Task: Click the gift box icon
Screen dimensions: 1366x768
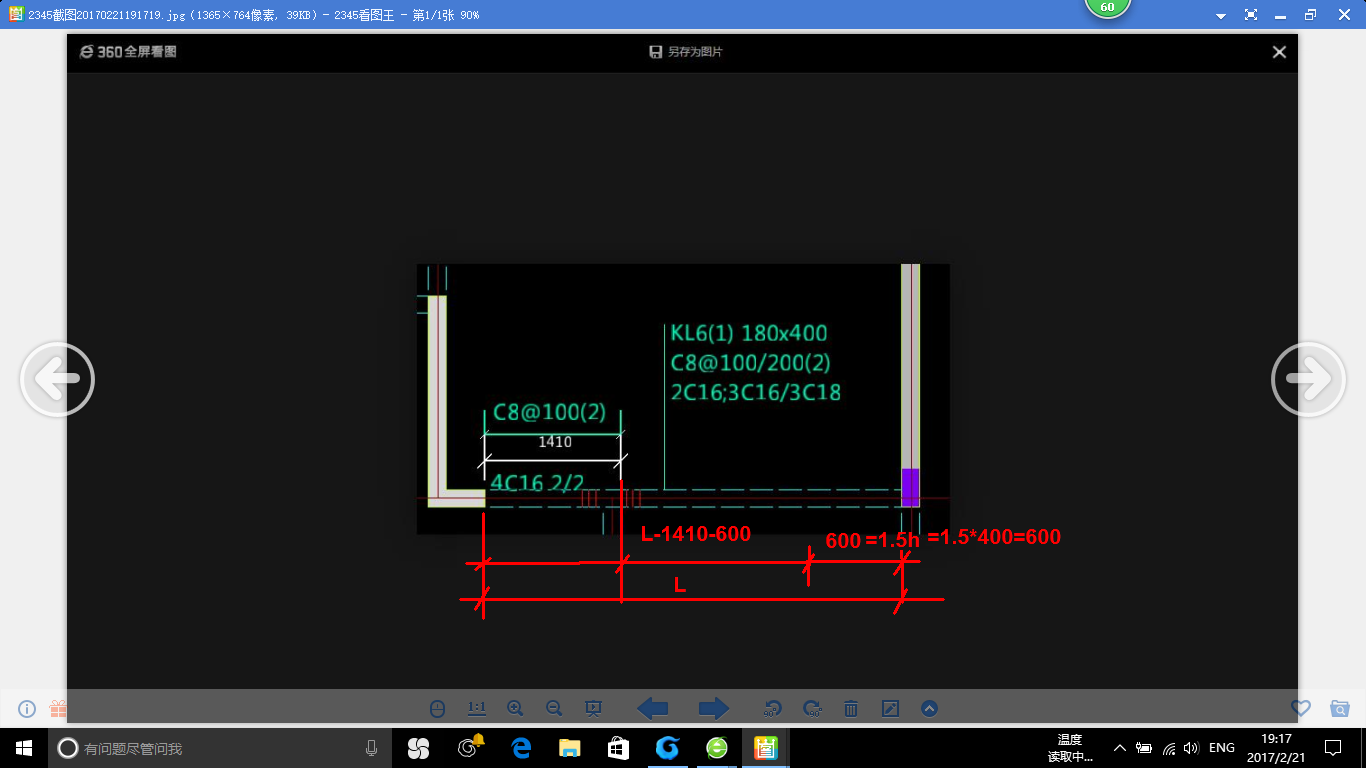Action: (x=58, y=709)
